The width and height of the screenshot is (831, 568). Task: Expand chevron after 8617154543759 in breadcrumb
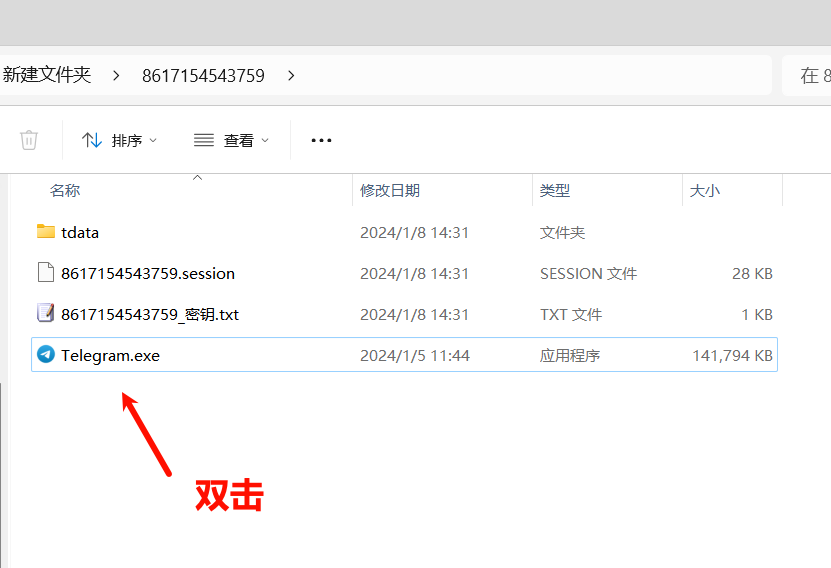click(x=291, y=75)
